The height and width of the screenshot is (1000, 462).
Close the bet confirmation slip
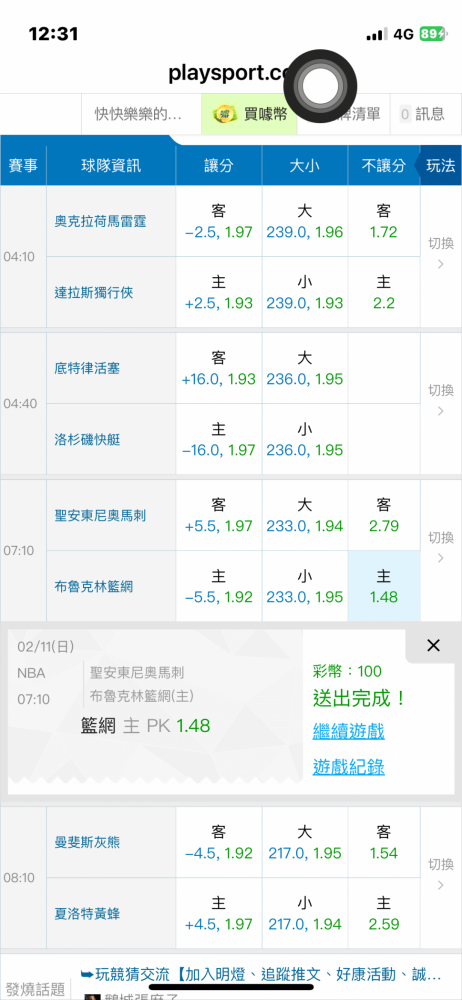point(433,645)
